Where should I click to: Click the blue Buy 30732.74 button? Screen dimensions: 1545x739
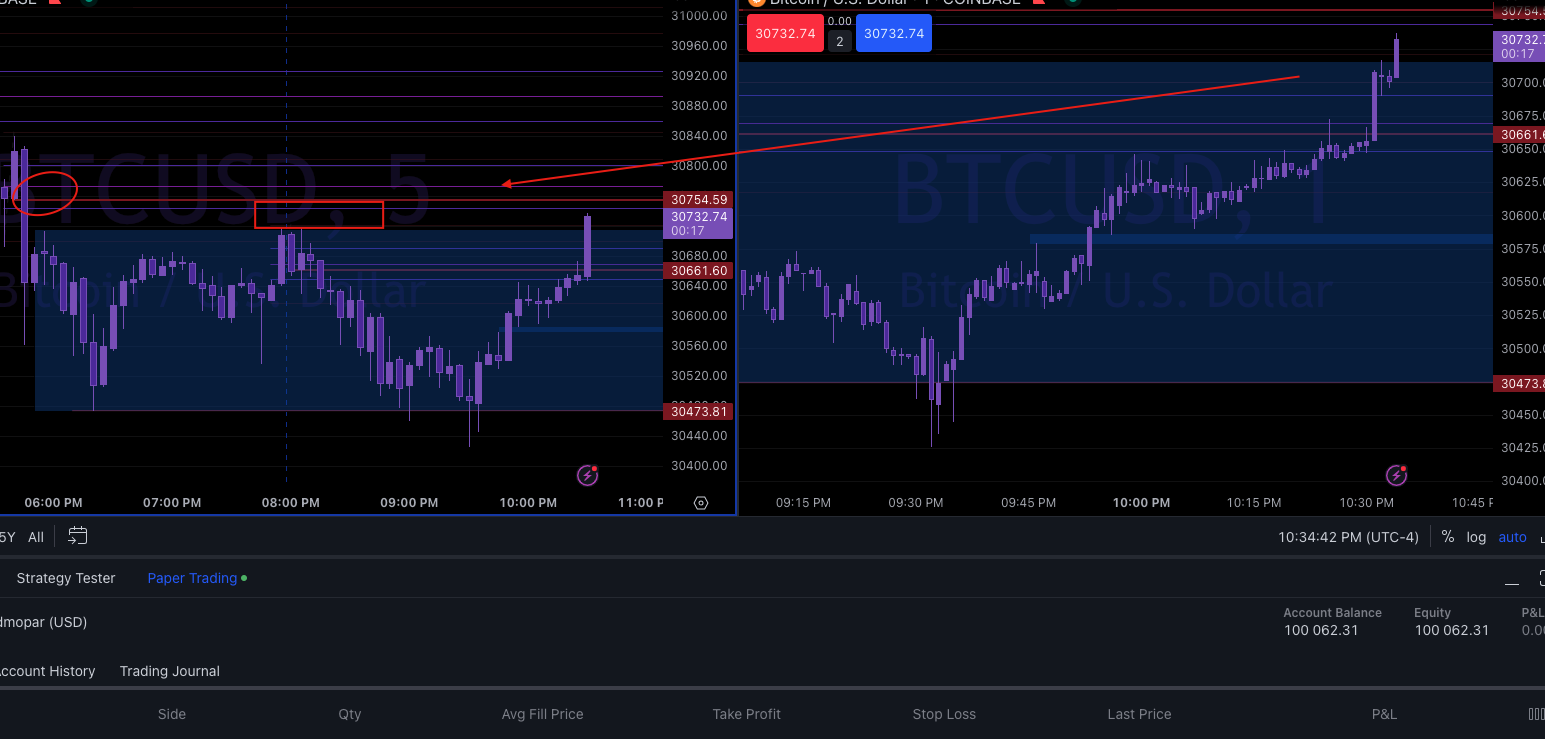pyautogui.click(x=893, y=33)
